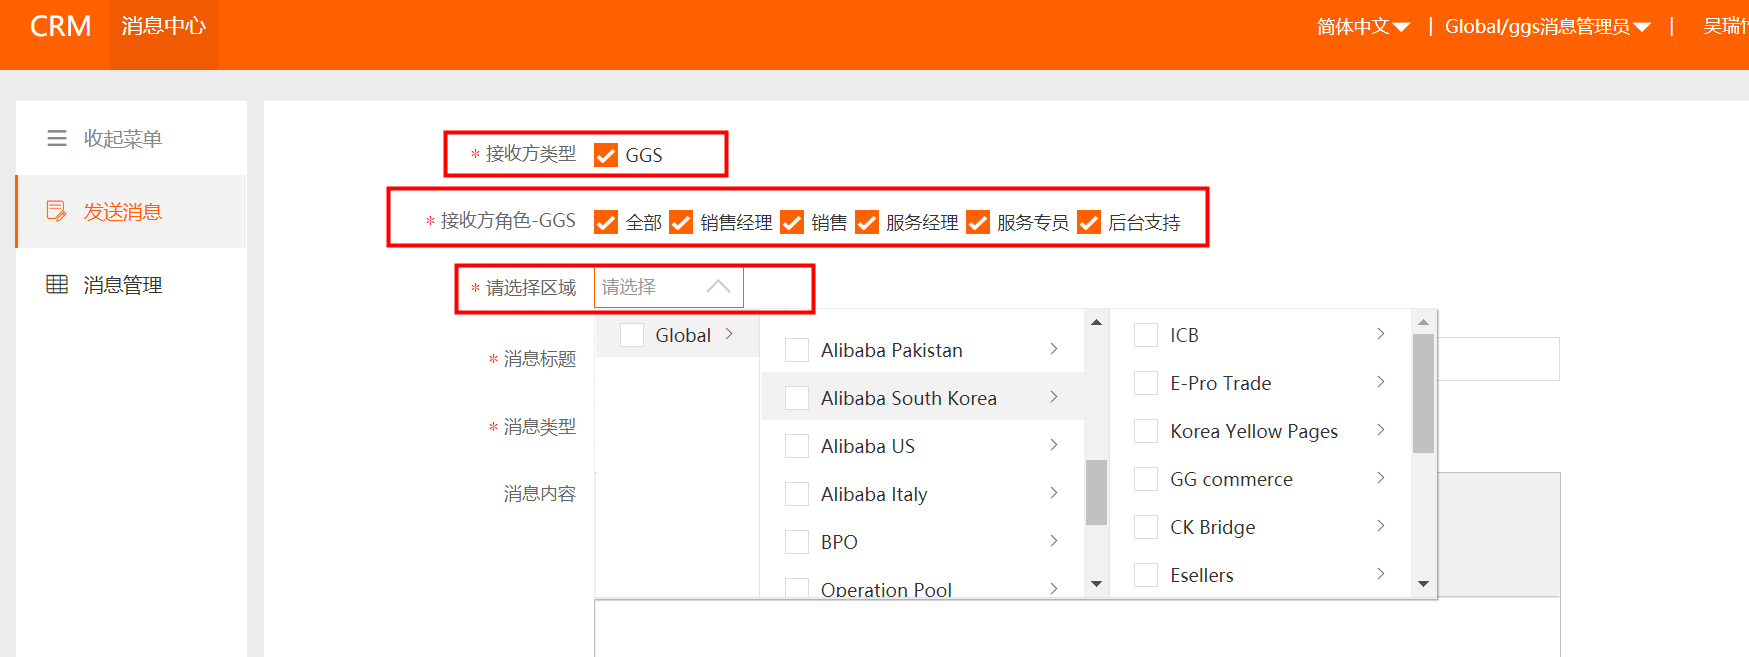Screen dimensions: 1749x657
Task: Click the middle region list scrollbar thumb
Action: pyautogui.click(x=1096, y=492)
